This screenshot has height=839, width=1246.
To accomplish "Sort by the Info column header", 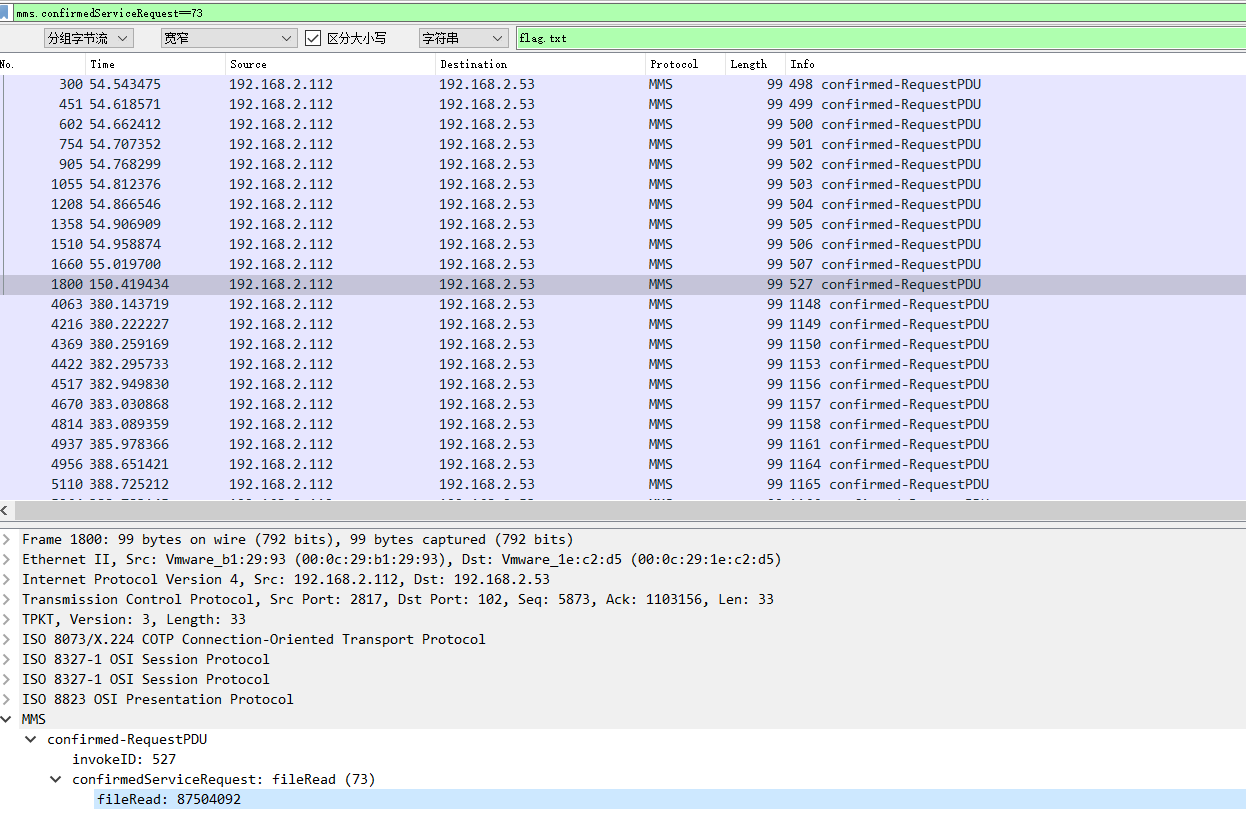I will click(x=1015, y=64).
